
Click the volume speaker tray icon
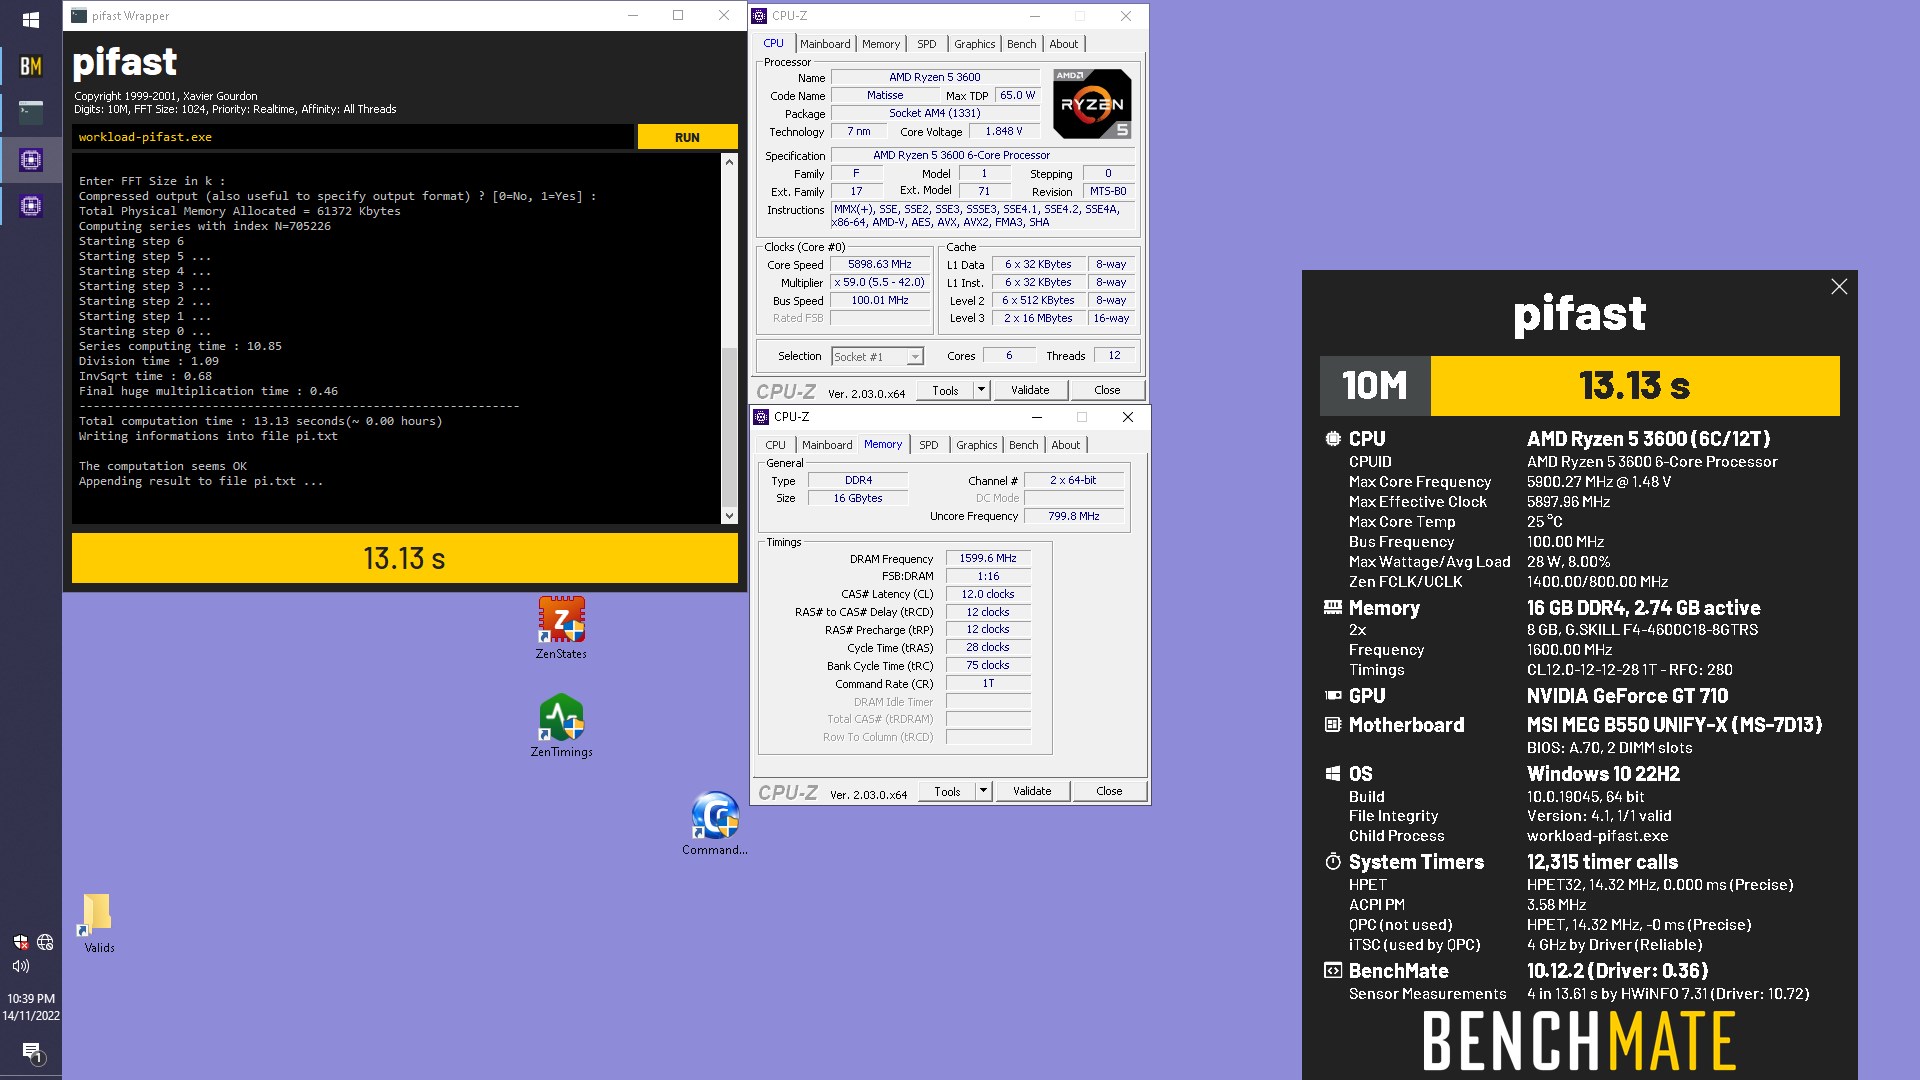(20, 966)
